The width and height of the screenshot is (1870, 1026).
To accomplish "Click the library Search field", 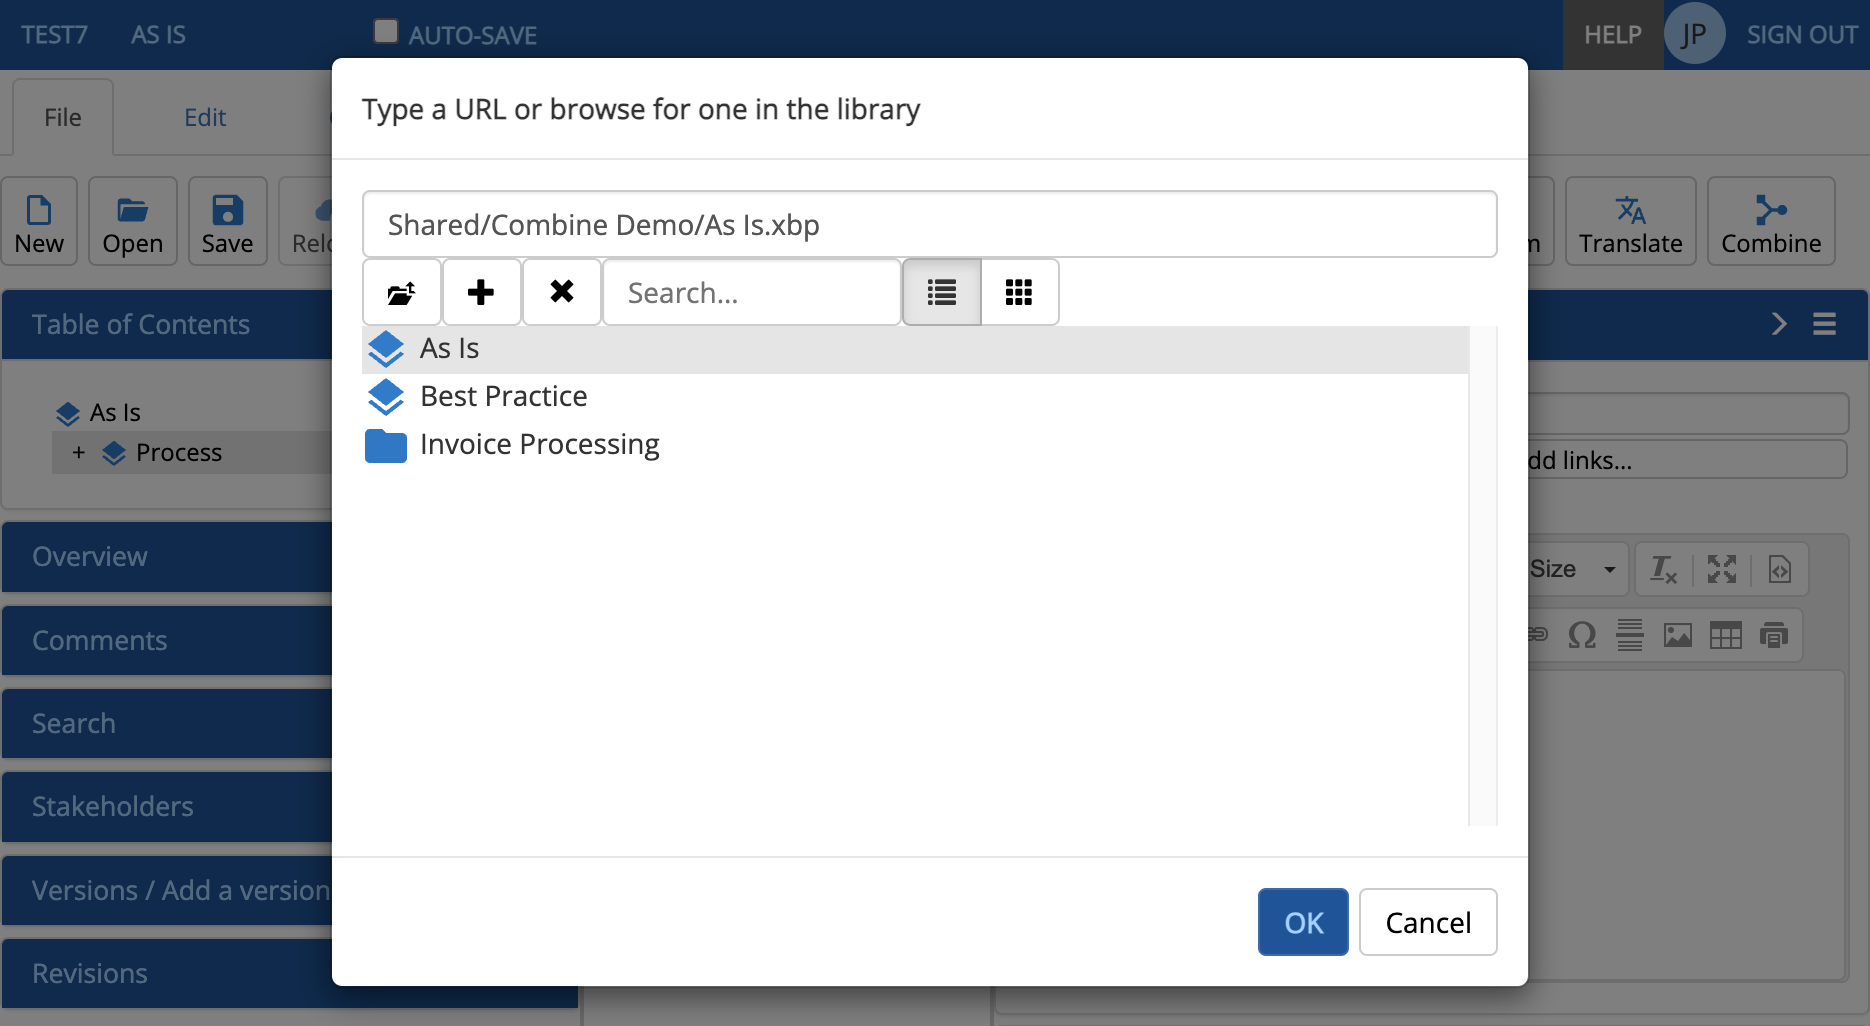I will pyautogui.click(x=752, y=293).
